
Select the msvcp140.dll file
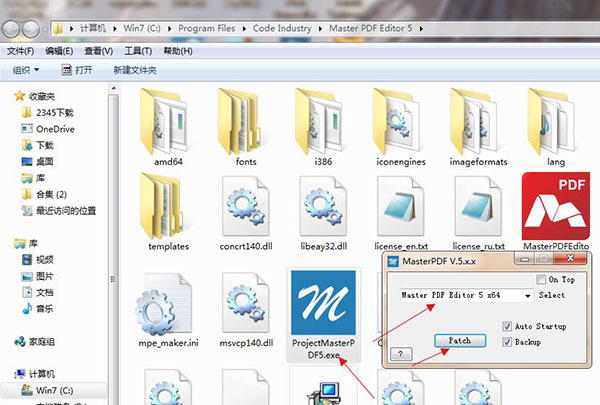pos(246,310)
